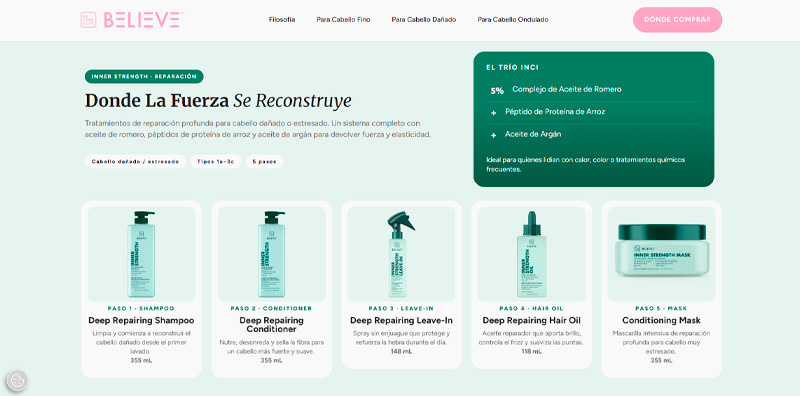Click the Aceite de Argán ingredient row
This screenshot has height=396, width=800.
(594, 135)
